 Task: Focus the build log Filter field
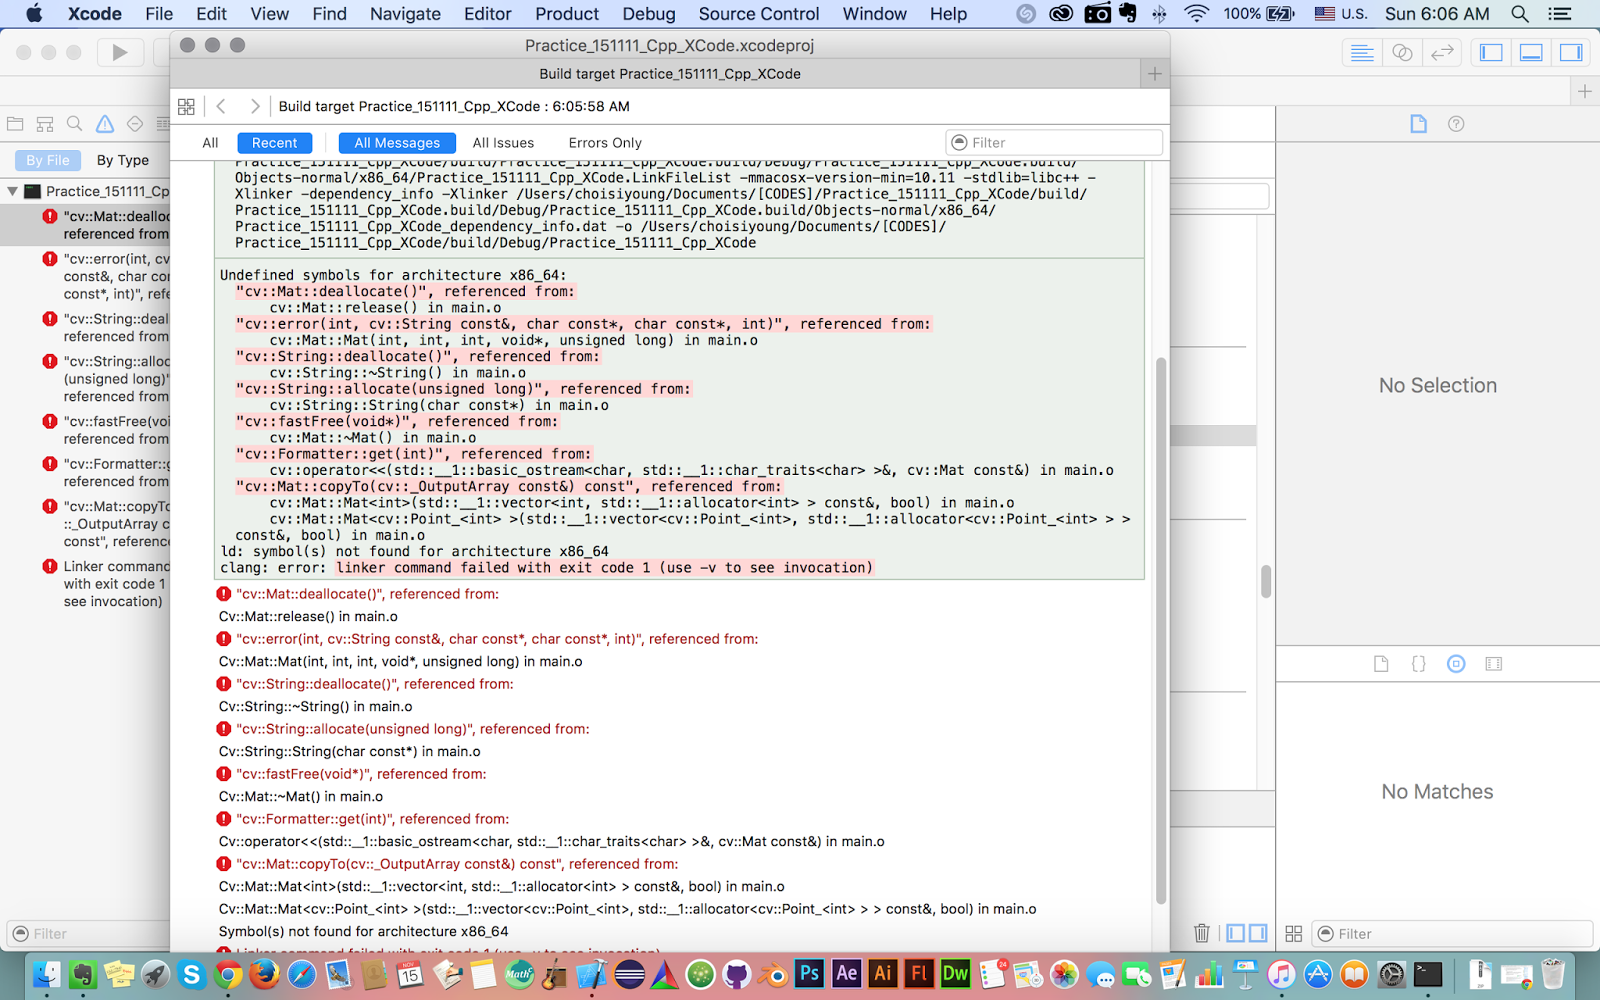[x=1054, y=142]
